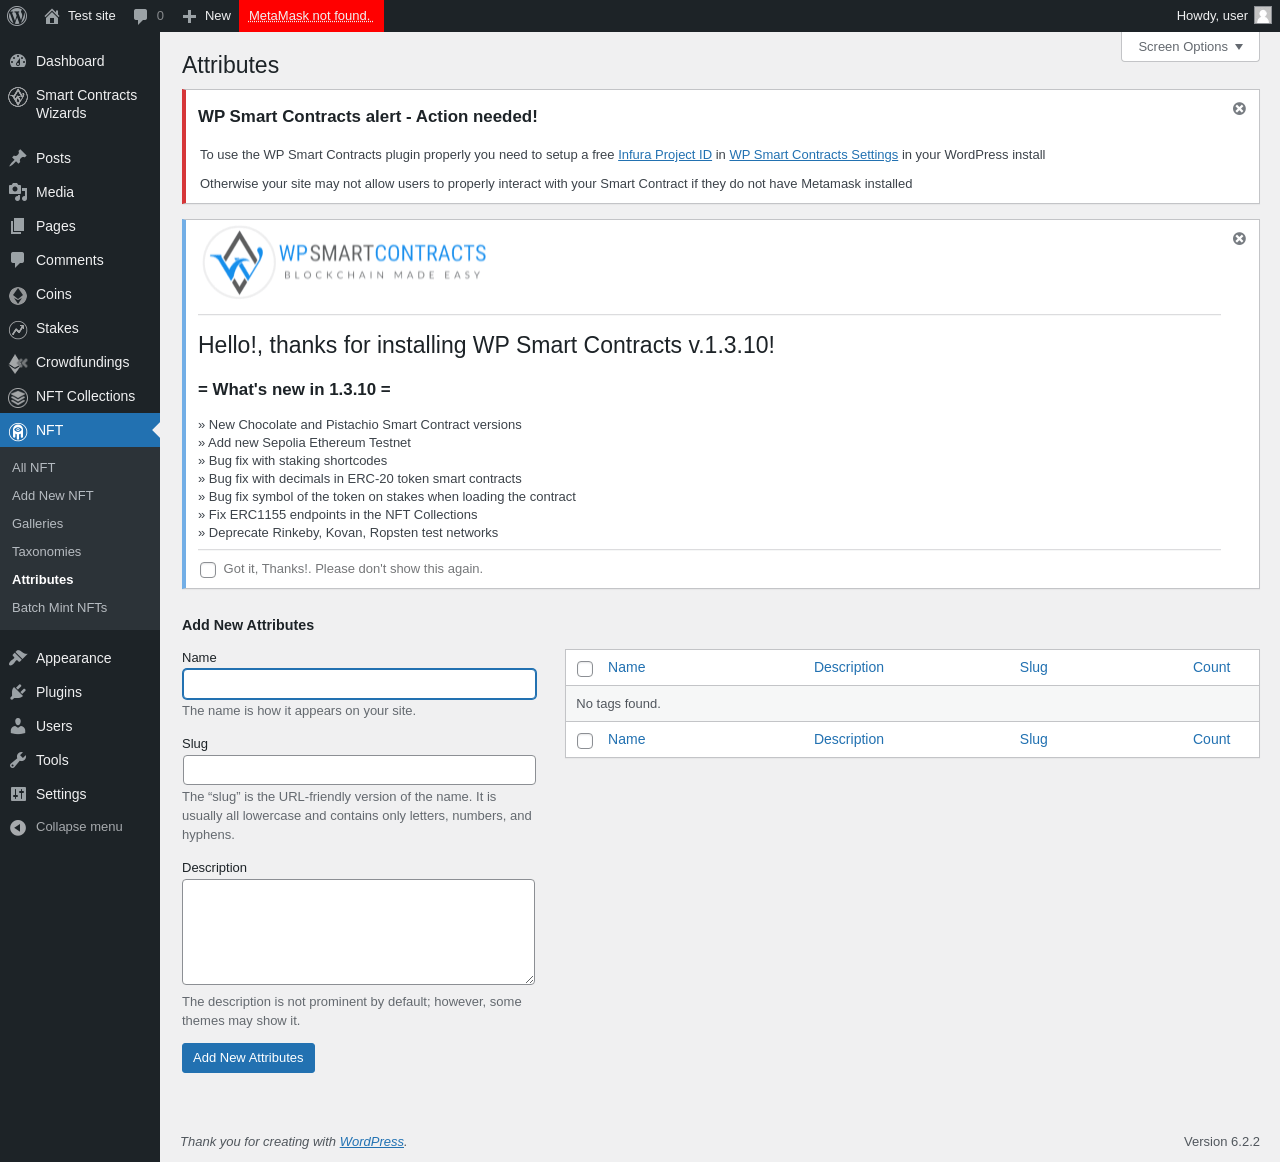Click the Add New Attributes button
Viewport: 1280px width, 1162px height.
pos(248,1058)
